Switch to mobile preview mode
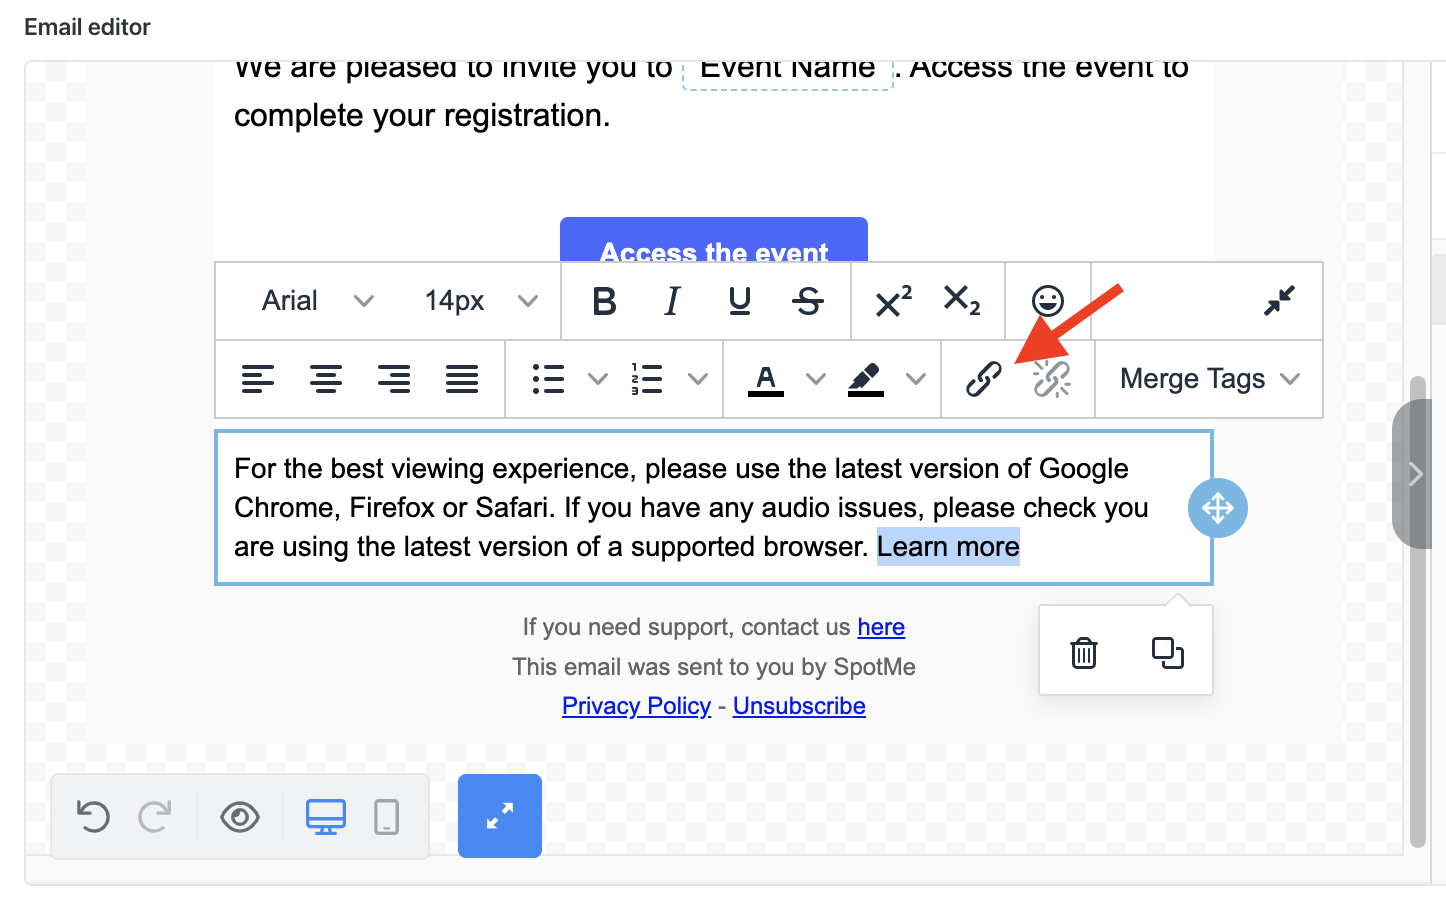The image size is (1446, 902). coord(388,816)
